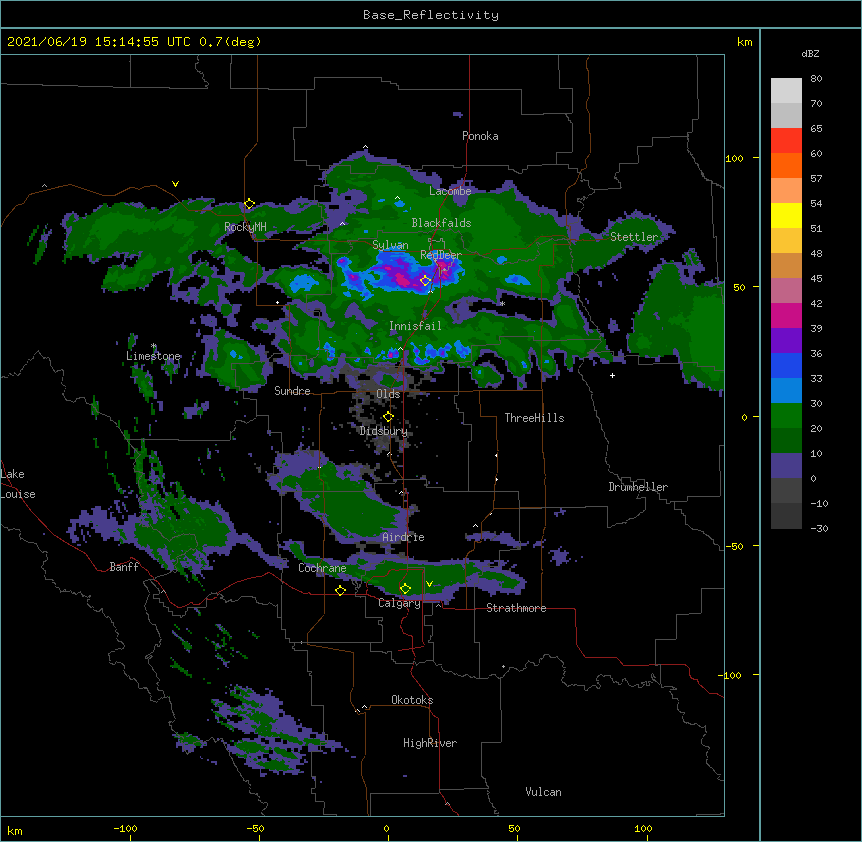Screen dimensions: 862x842
Task: Click the Blackfalds label
Action: (441, 223)
